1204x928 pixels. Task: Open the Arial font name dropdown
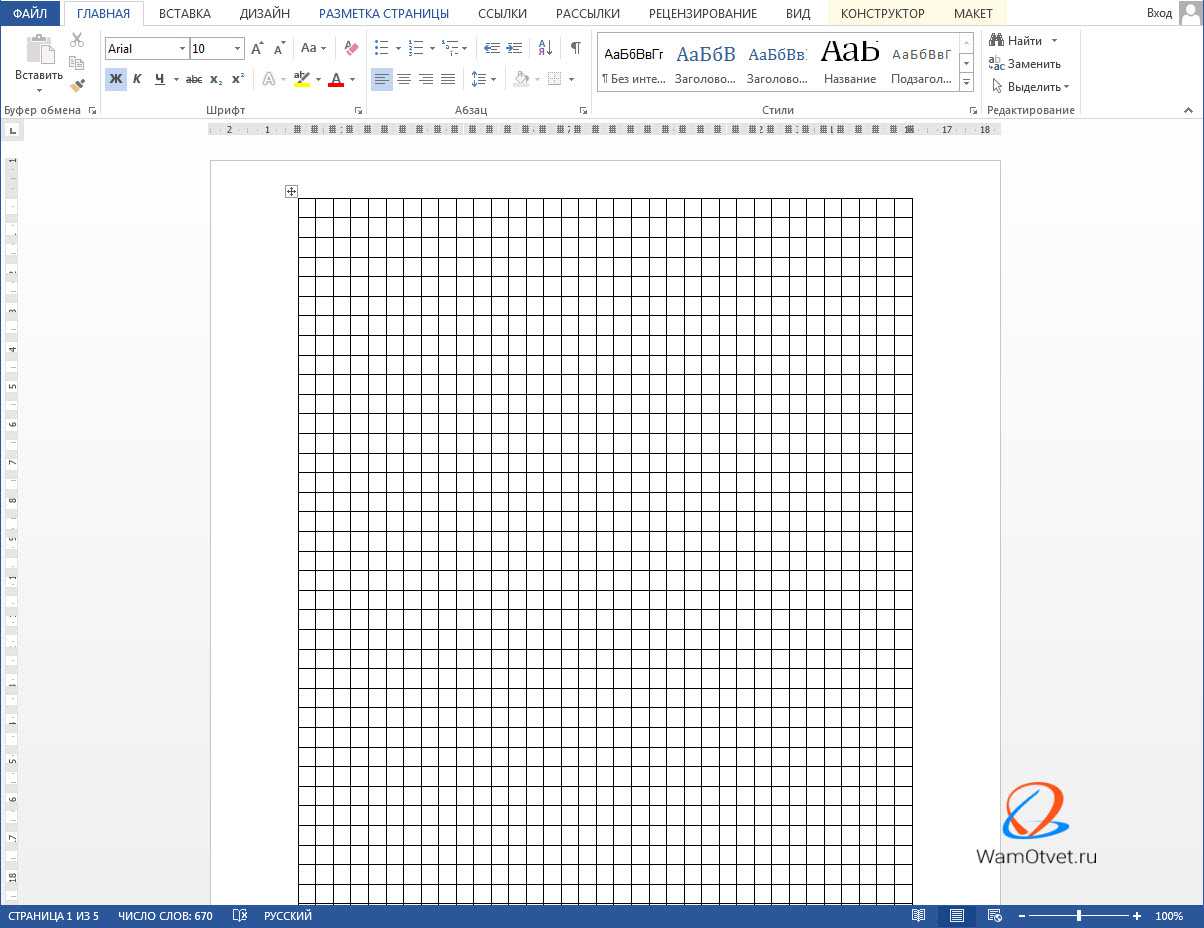pos(182,49)
